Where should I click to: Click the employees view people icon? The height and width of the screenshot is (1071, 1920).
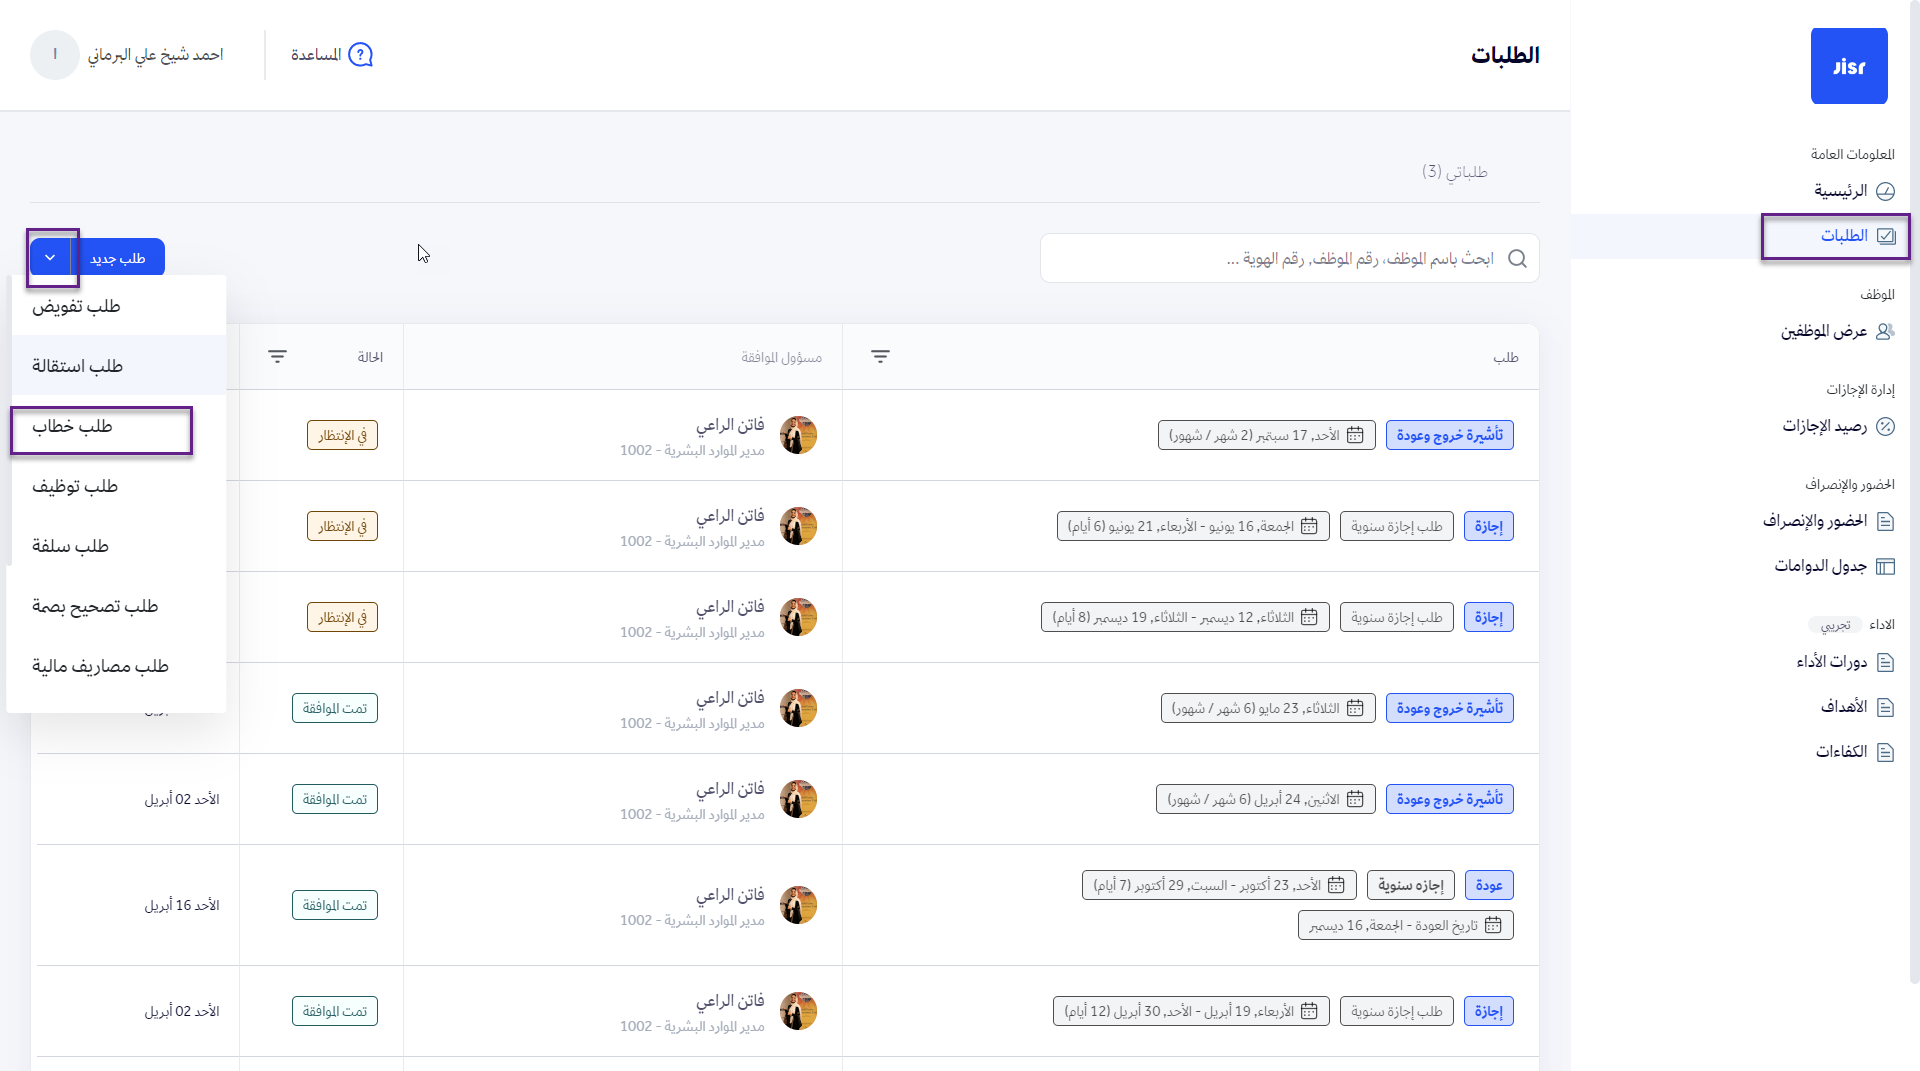[x=1885, y=331]
